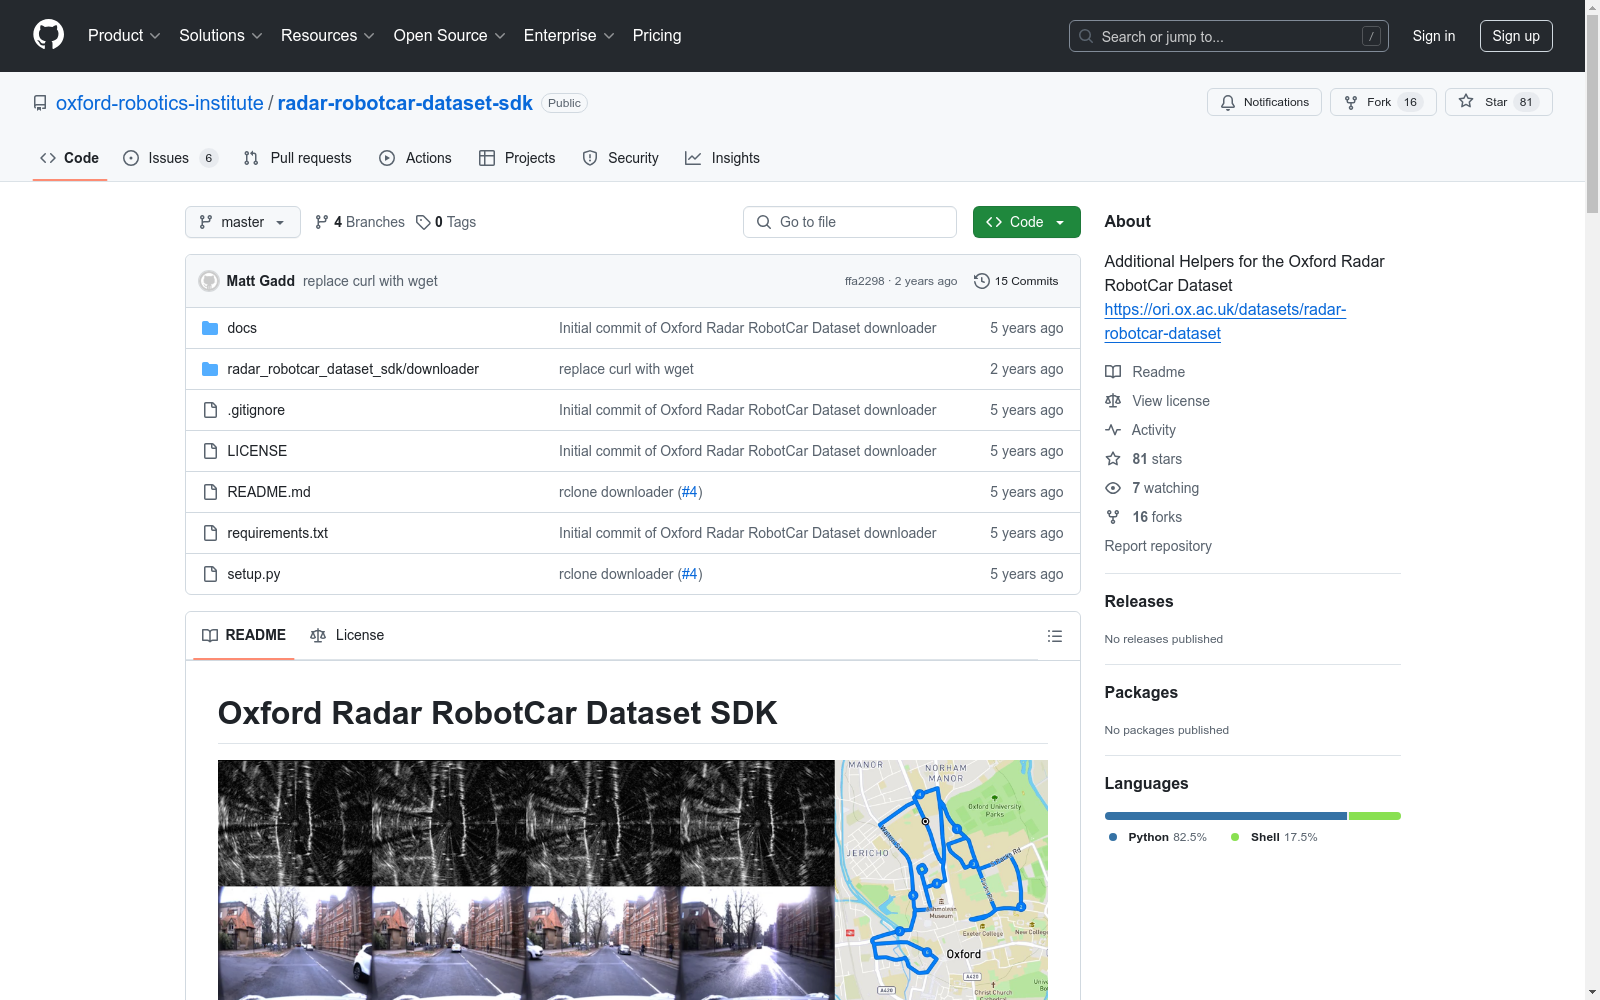The height and width of the screenshot is (1000, 1600).
Task: Expand the Solutions menu
Action: click(x=221, y=35)
